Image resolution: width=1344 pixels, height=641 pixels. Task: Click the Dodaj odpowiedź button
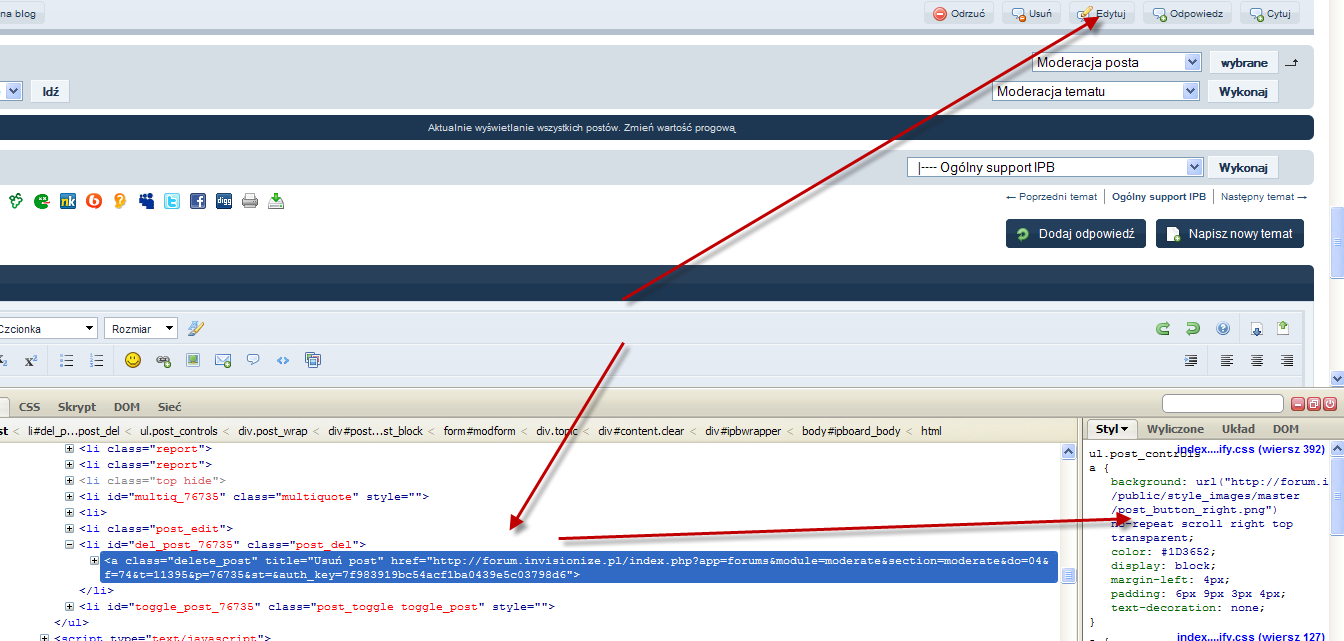point(1076,234)
